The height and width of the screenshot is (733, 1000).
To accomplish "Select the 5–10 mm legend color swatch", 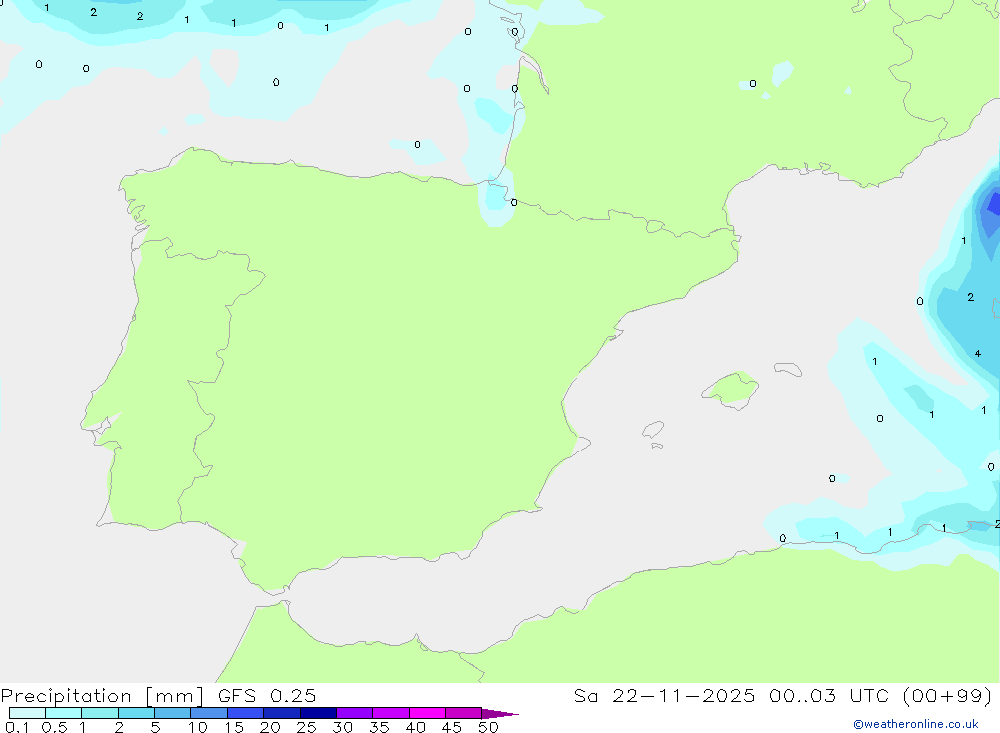I will (x=173, y=713).
